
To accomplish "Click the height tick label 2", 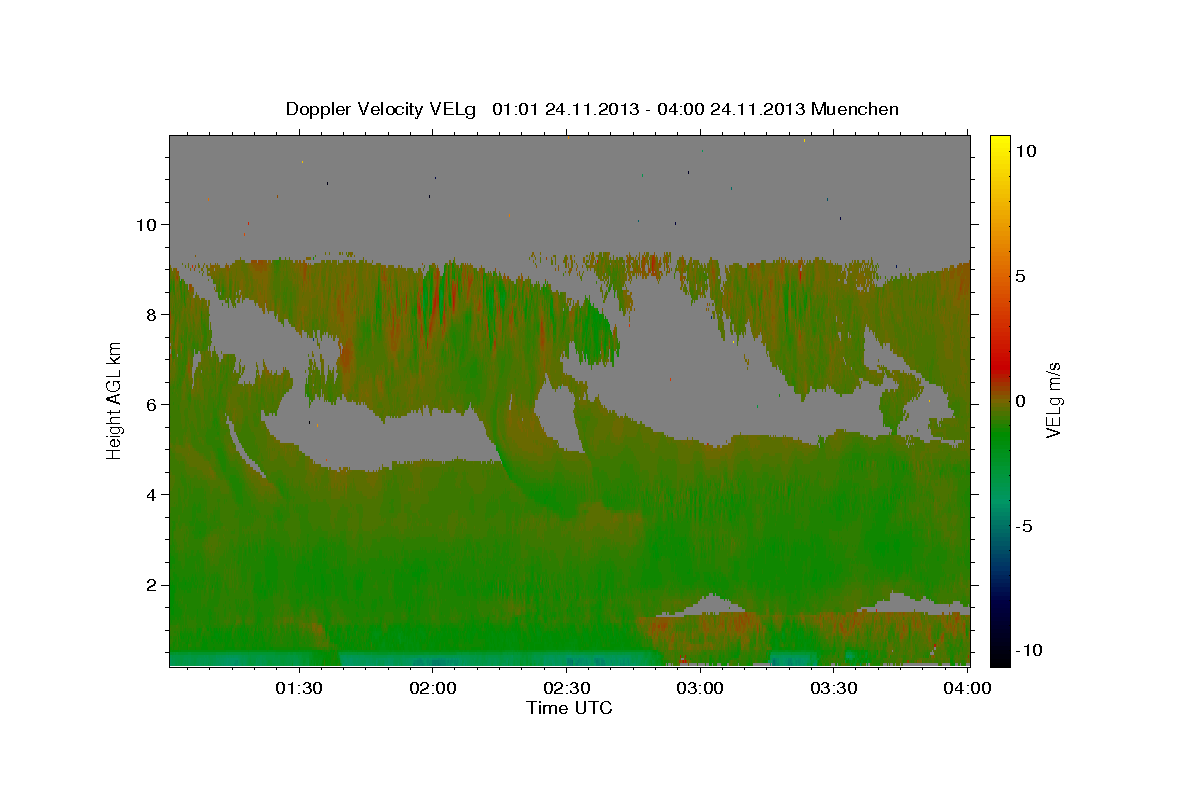I will point(154,584).
